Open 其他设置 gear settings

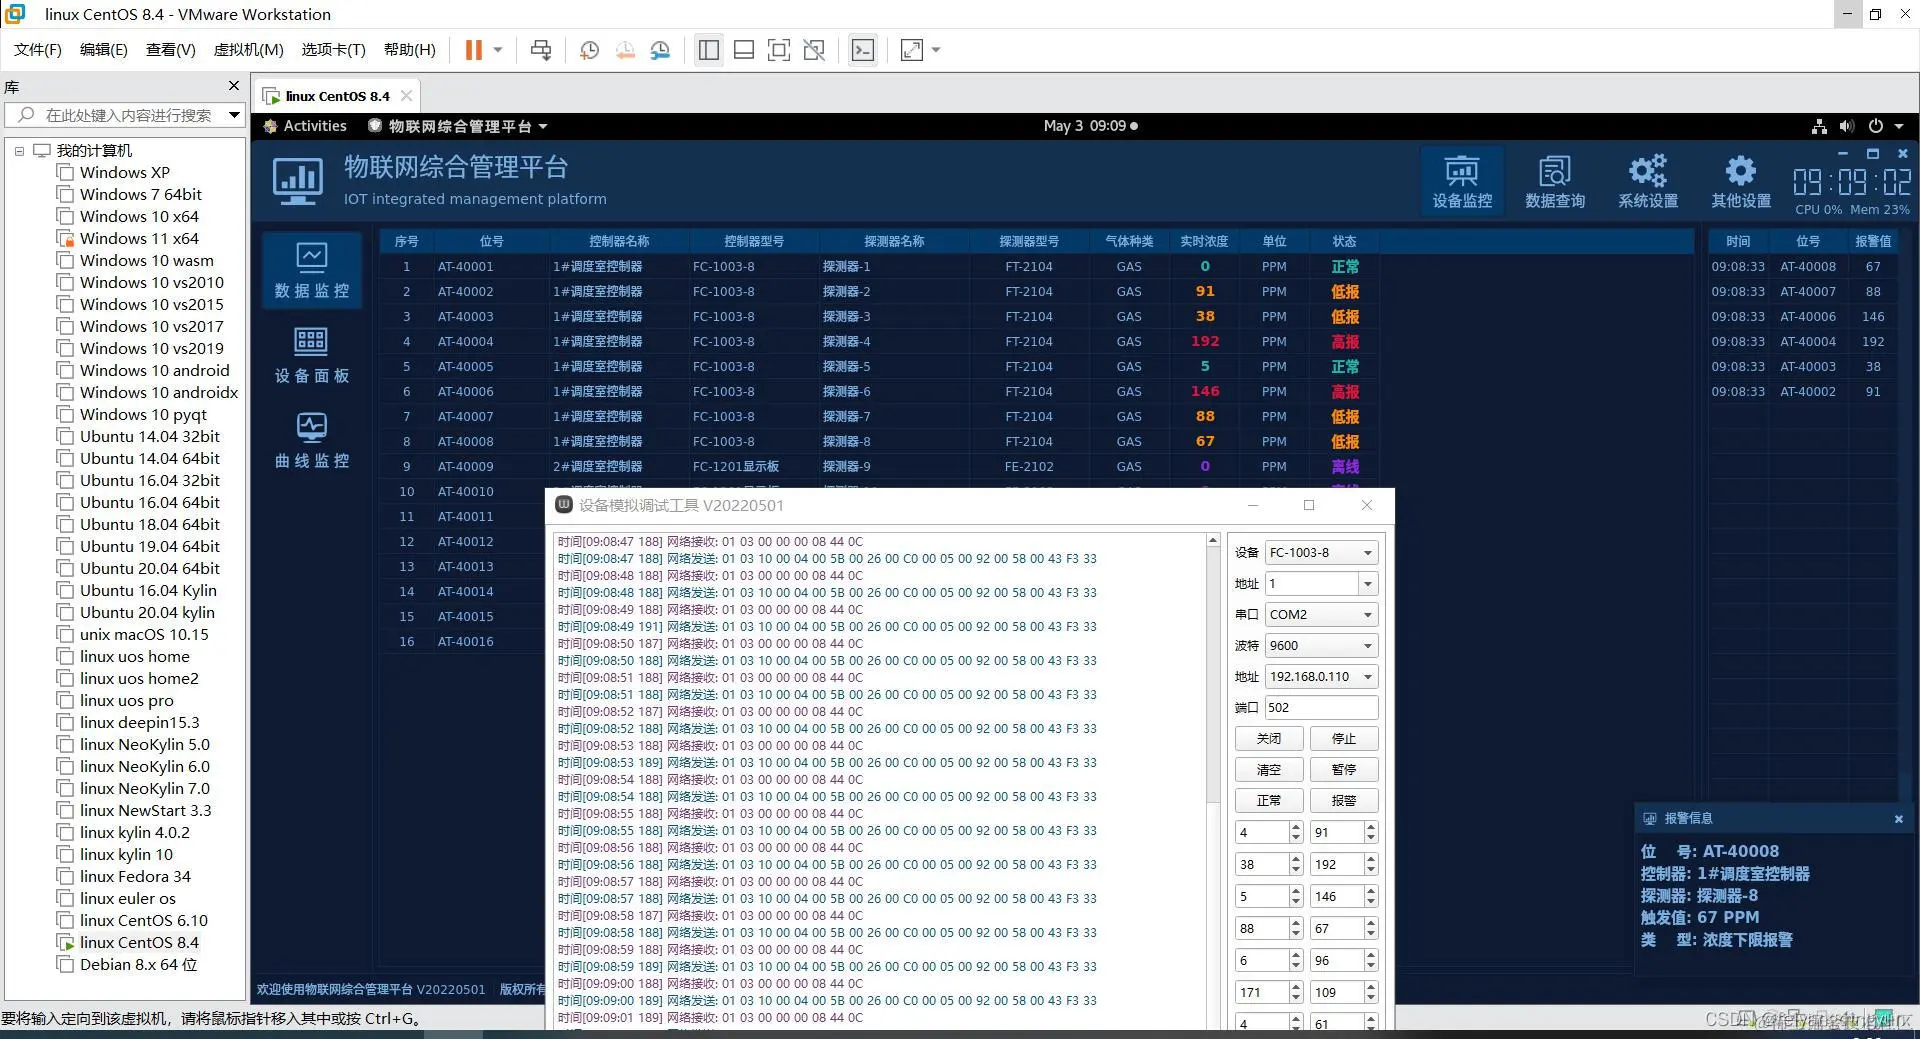coord(1739,180)
